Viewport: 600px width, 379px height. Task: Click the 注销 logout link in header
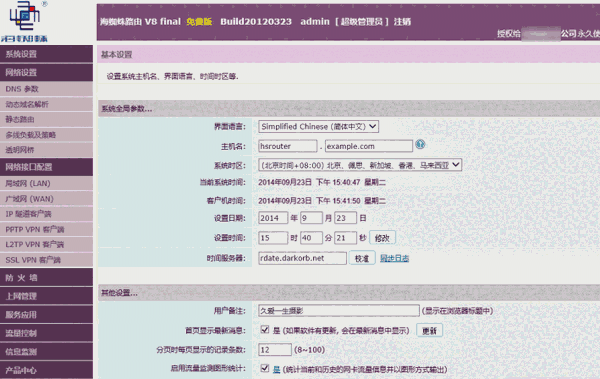(x=402, y=21)
